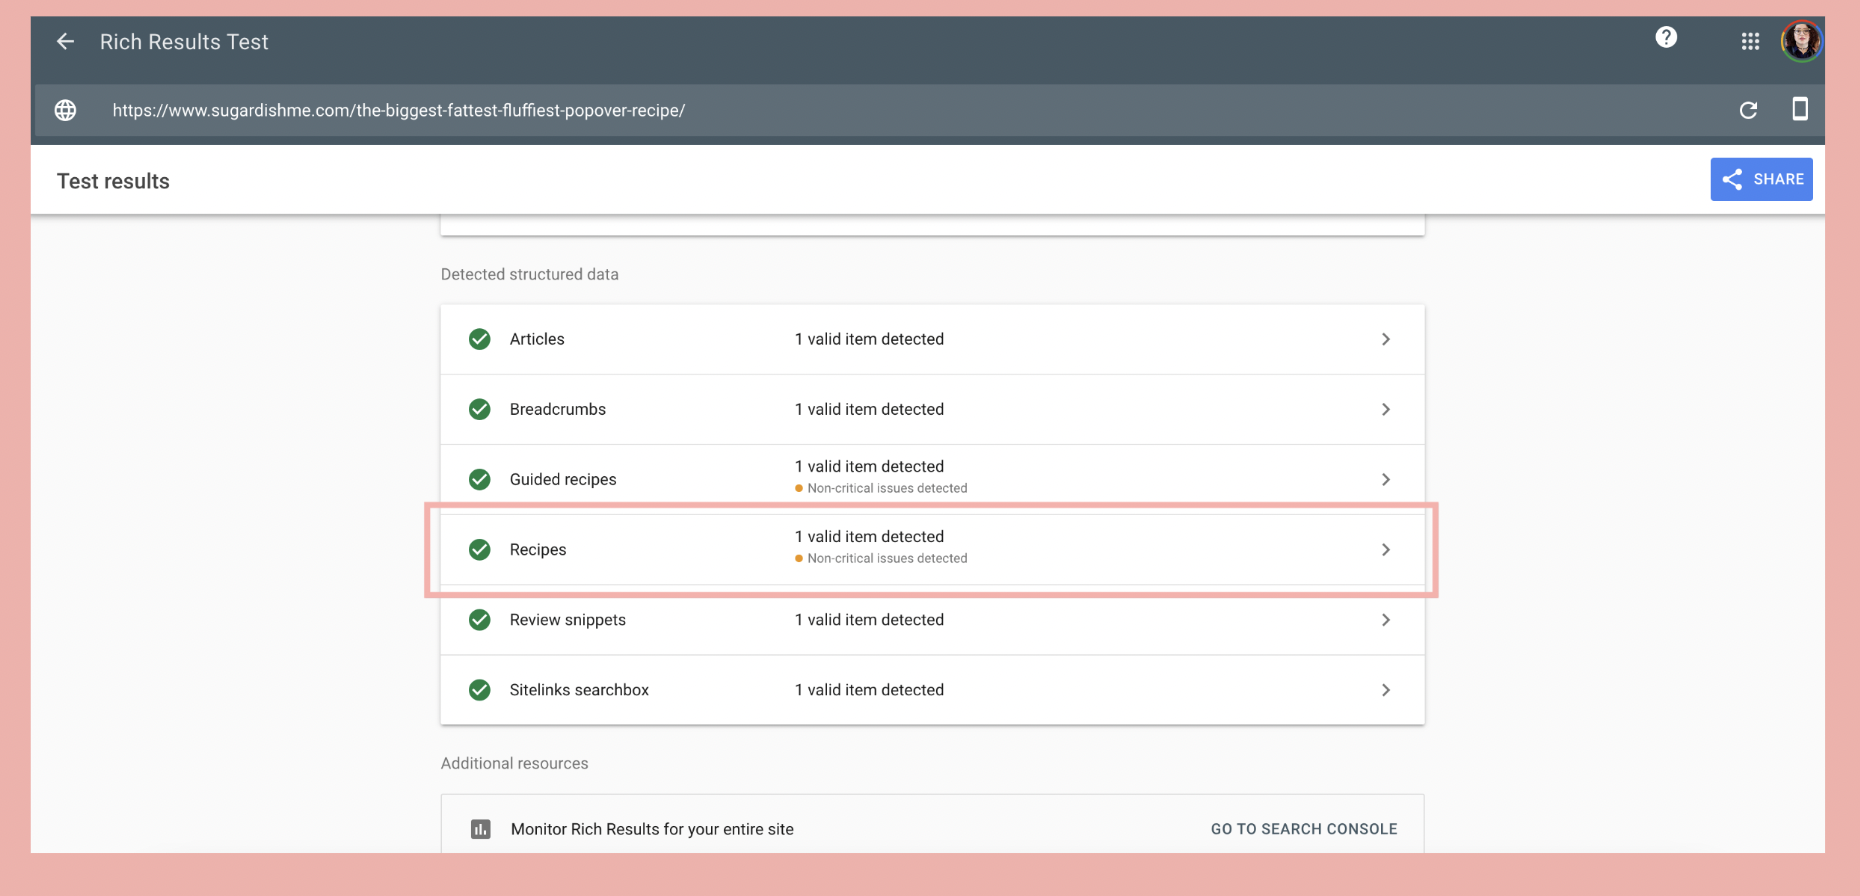
Task: Click the Recipes non-critical issues note
Action: coord(881,558)
